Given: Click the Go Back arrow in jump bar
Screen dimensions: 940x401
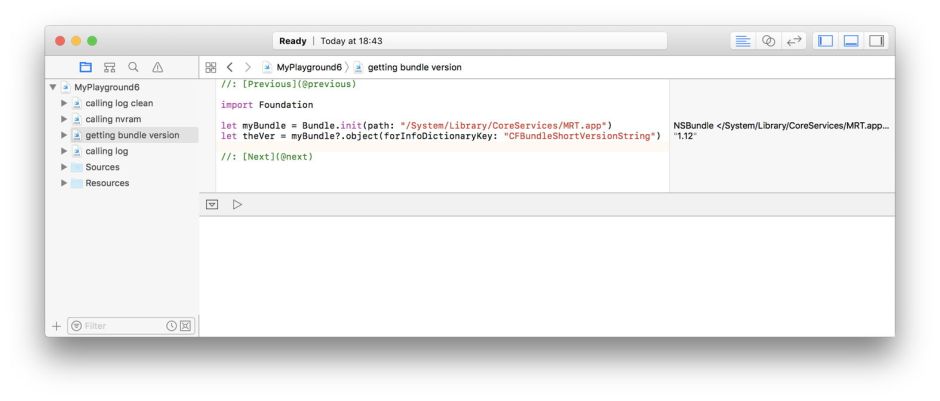Looking at the screenshot, I should pos(230,67).
